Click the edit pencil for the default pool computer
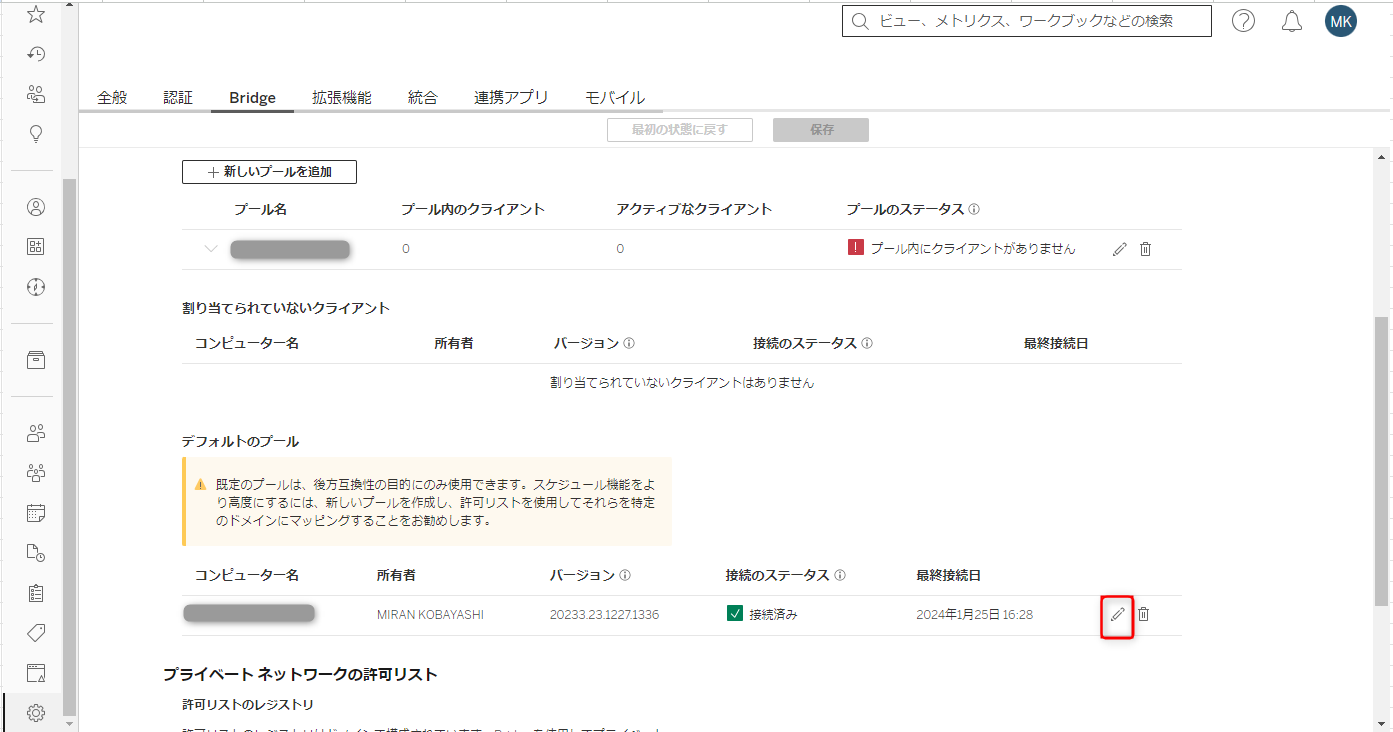Screen dimensions: 1393x732 click(1117, 614)
